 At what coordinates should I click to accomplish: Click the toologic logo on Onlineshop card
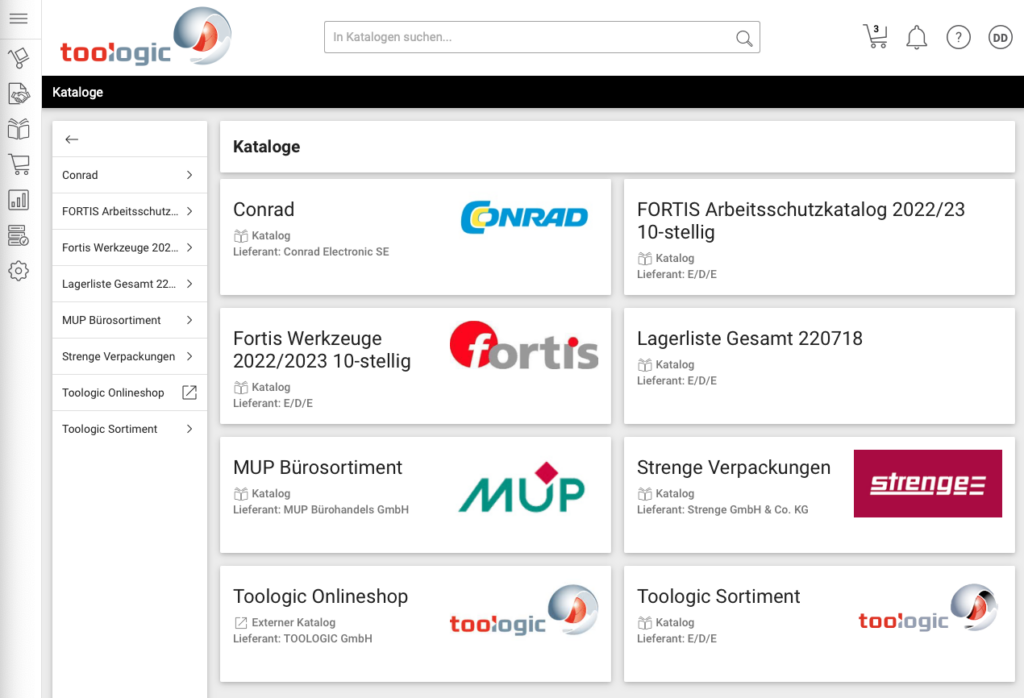(x=524, y=610)
